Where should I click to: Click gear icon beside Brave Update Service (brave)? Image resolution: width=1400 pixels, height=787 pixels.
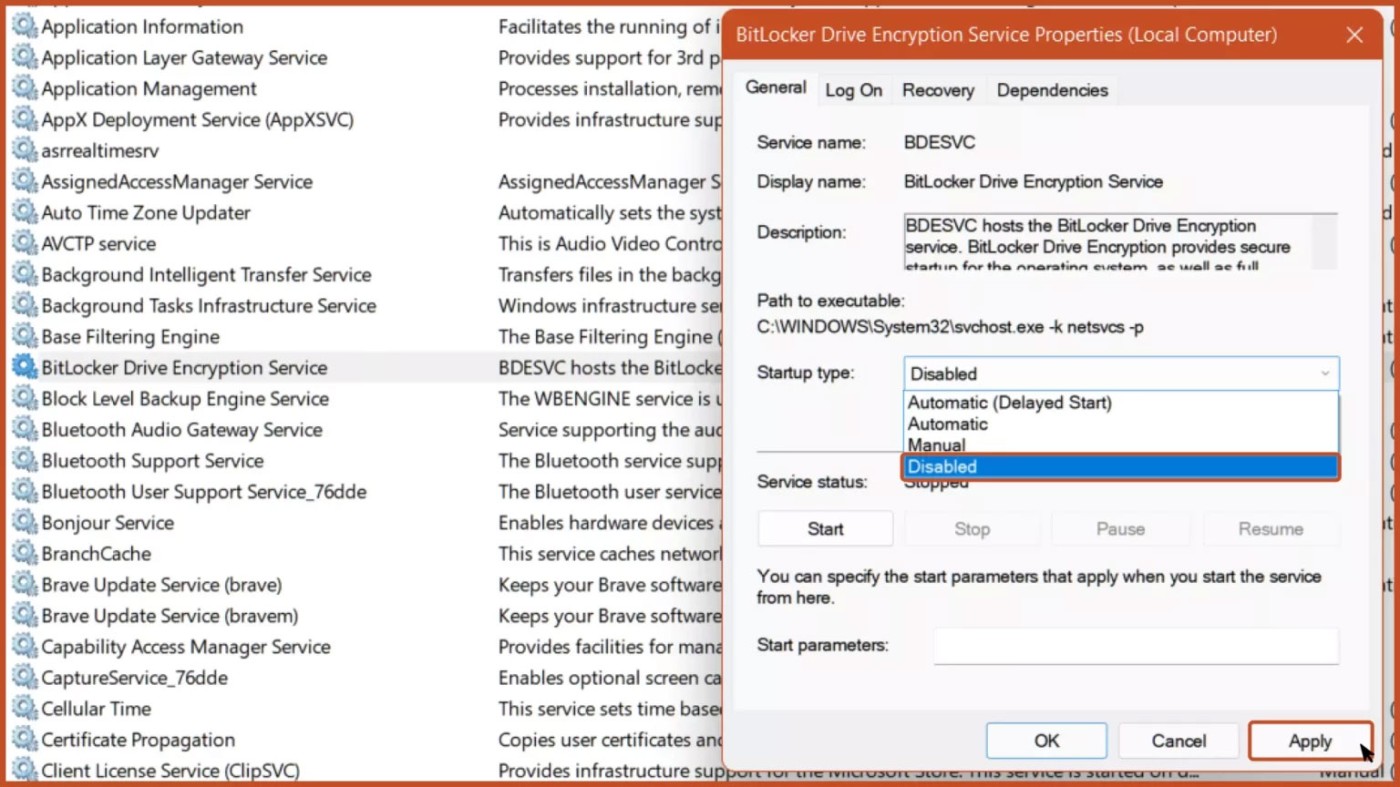[24, 584]
